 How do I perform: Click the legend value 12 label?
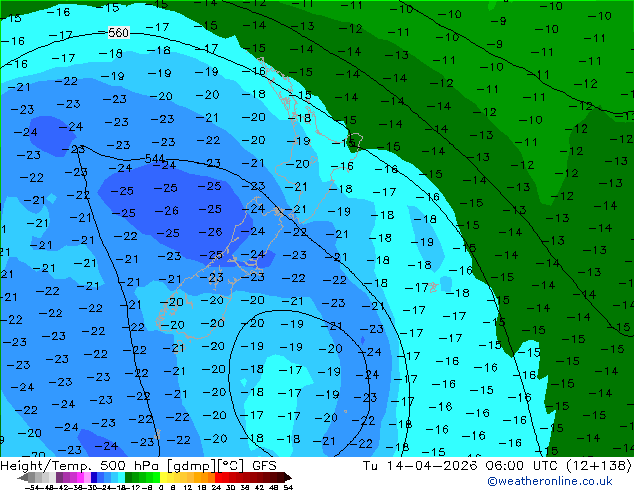(188, 488)
